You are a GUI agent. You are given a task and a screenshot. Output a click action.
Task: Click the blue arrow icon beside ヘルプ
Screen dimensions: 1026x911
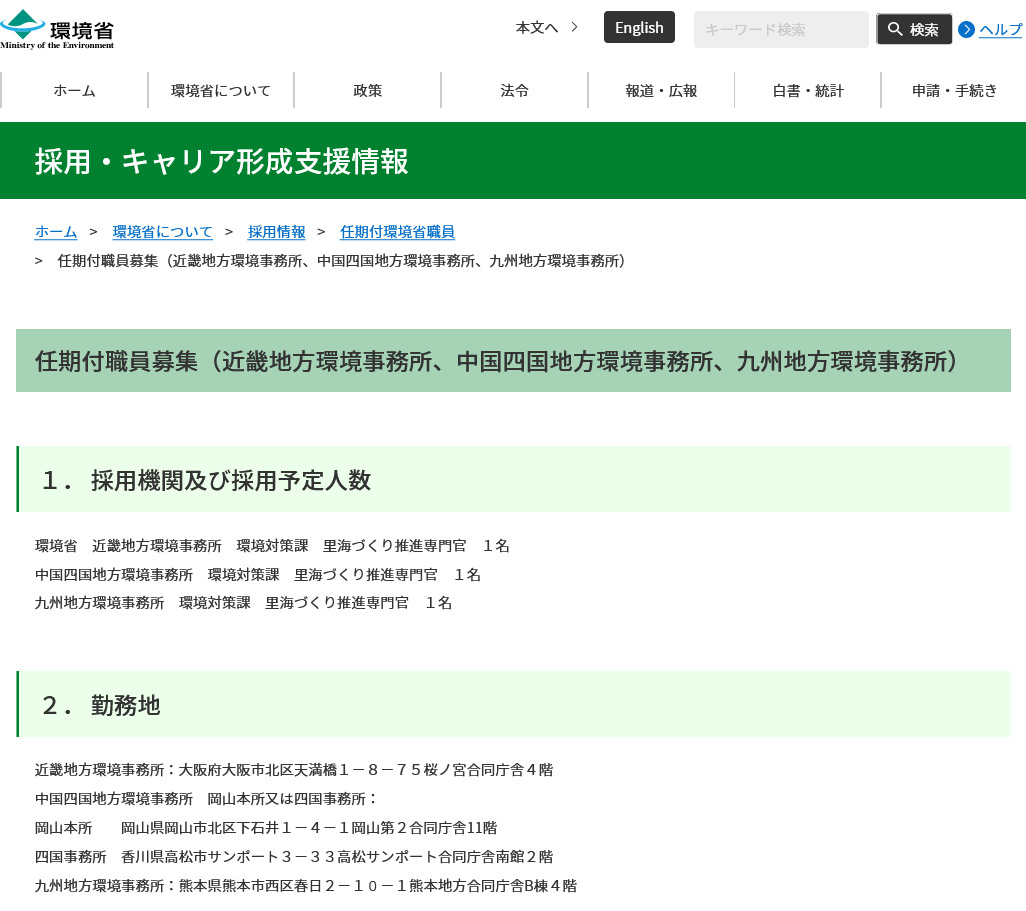(x=966, y=29)
